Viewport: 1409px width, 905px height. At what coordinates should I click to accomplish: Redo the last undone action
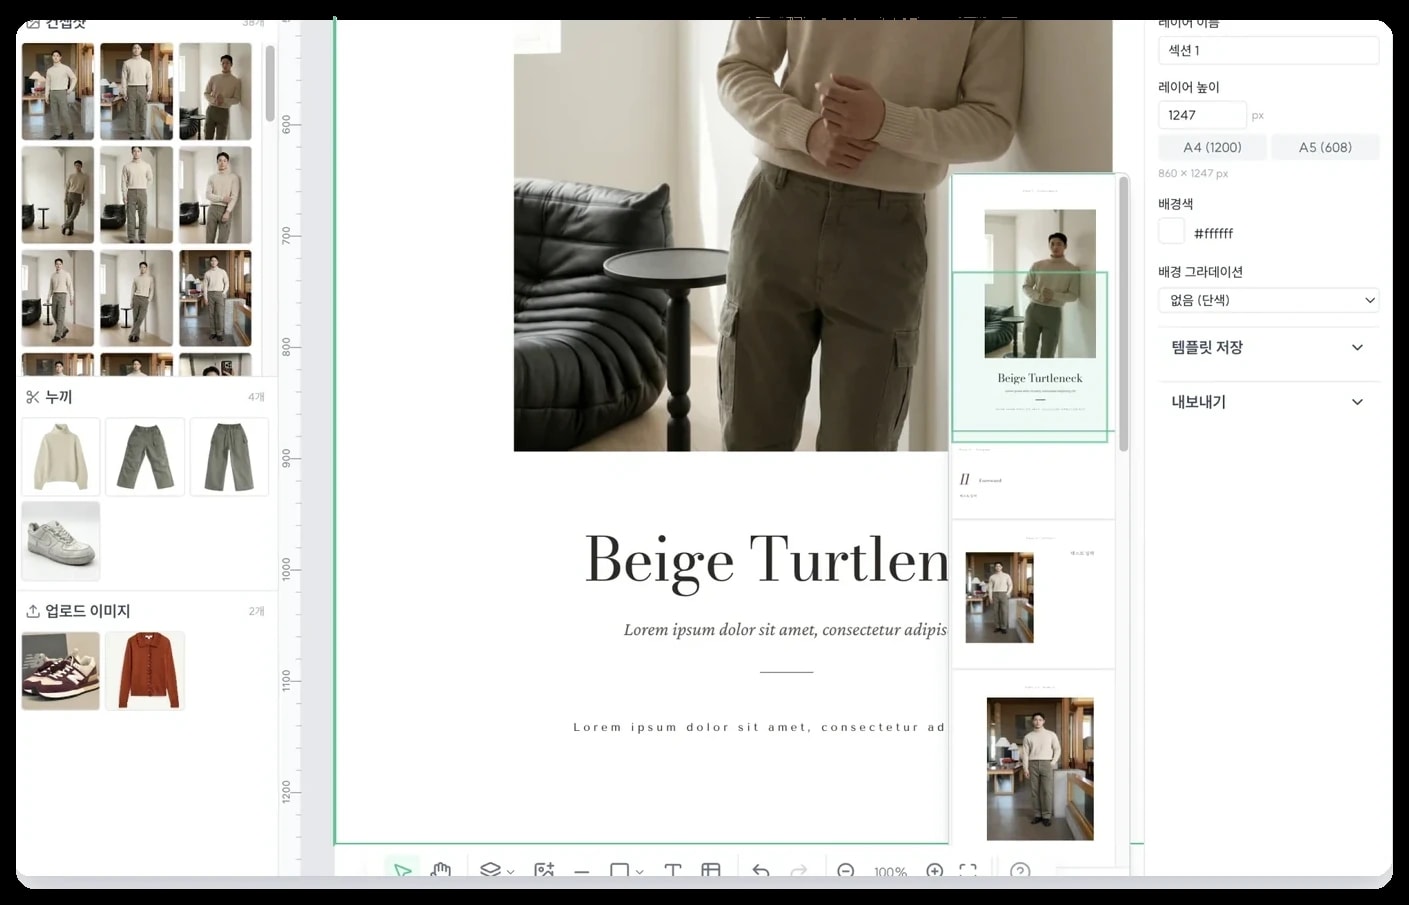click(798, 871)
